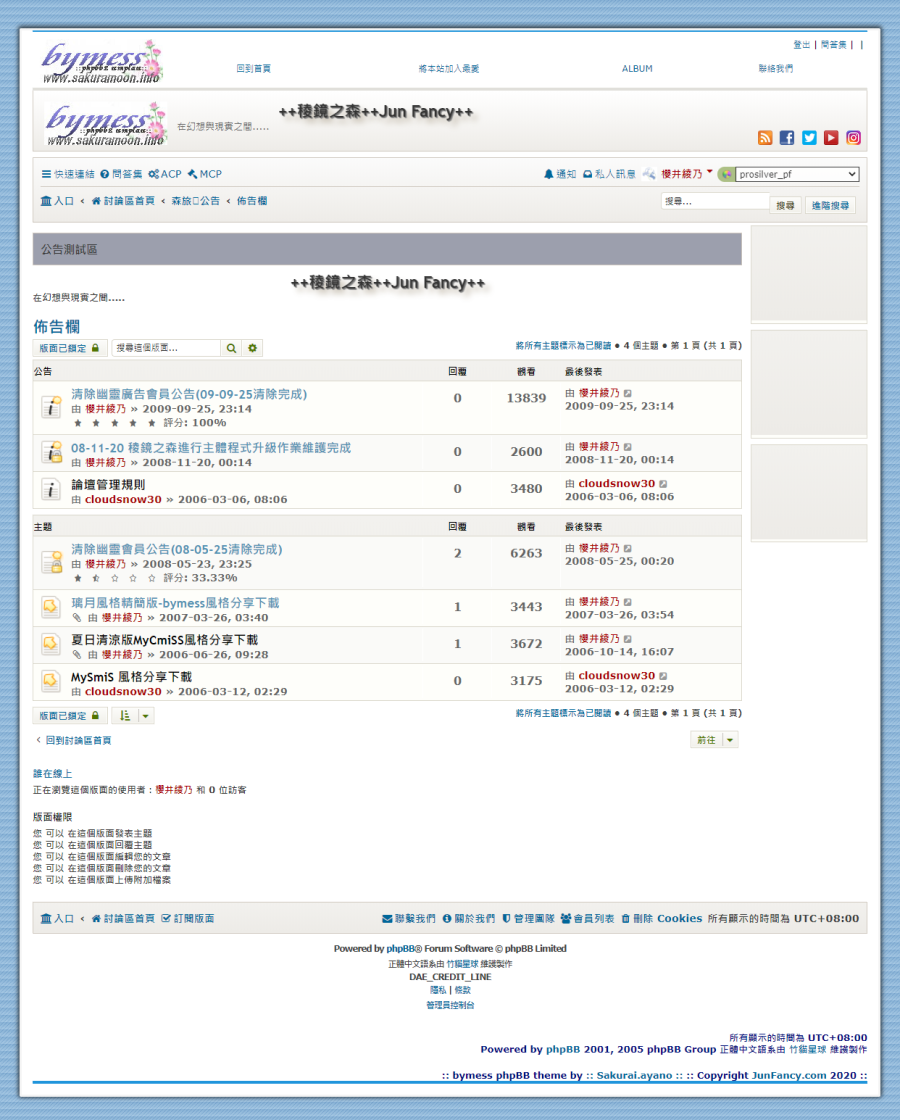
Task: Click 將所有主題標示為已閱讀 to mark topics read
Action: [x=562, y=345]
